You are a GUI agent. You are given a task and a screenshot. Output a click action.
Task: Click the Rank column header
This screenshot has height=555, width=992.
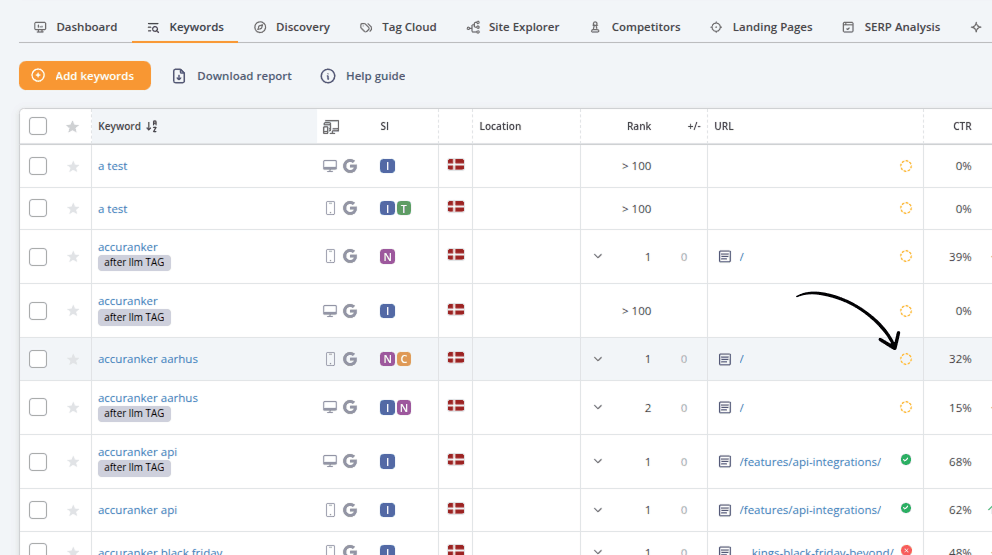[639, 126]
